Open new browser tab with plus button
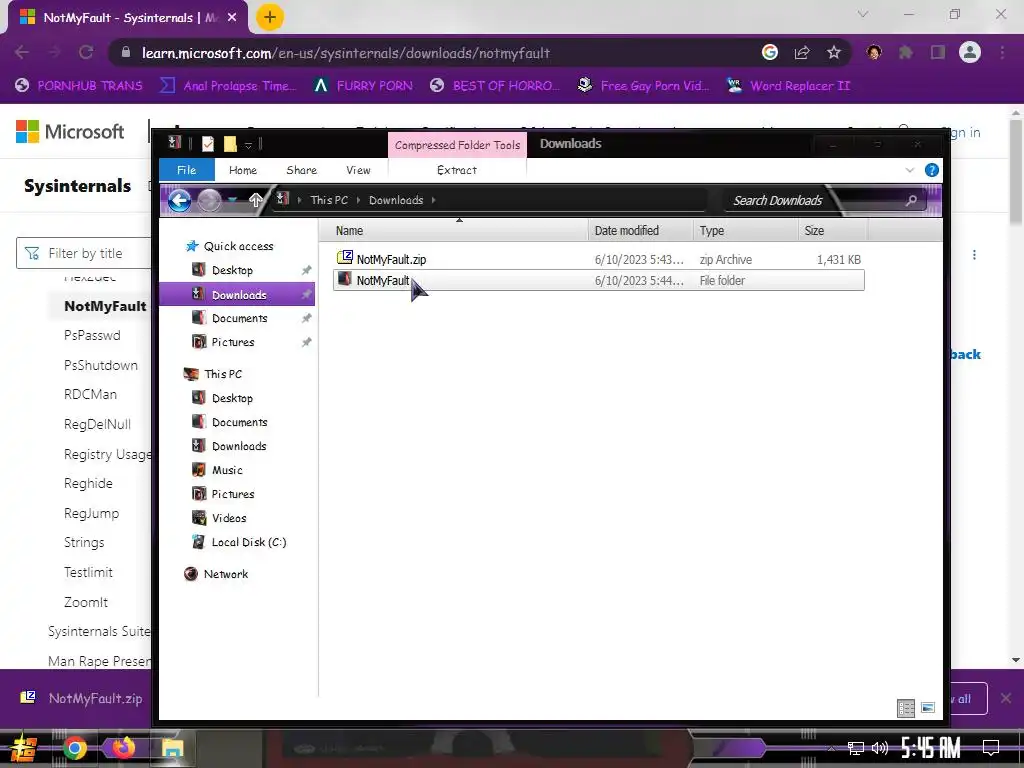Image resolution: width=1024 pixels, height=768 pixels. coord(270,17)
